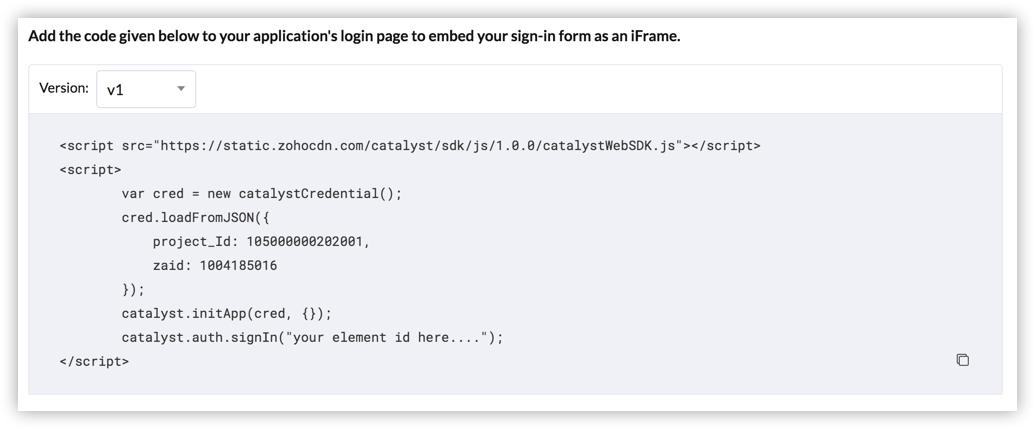This screenshot has height=429, width=1035.
Task: Click the iFrame embed instruction heading
Action: [x=354, y=36]
